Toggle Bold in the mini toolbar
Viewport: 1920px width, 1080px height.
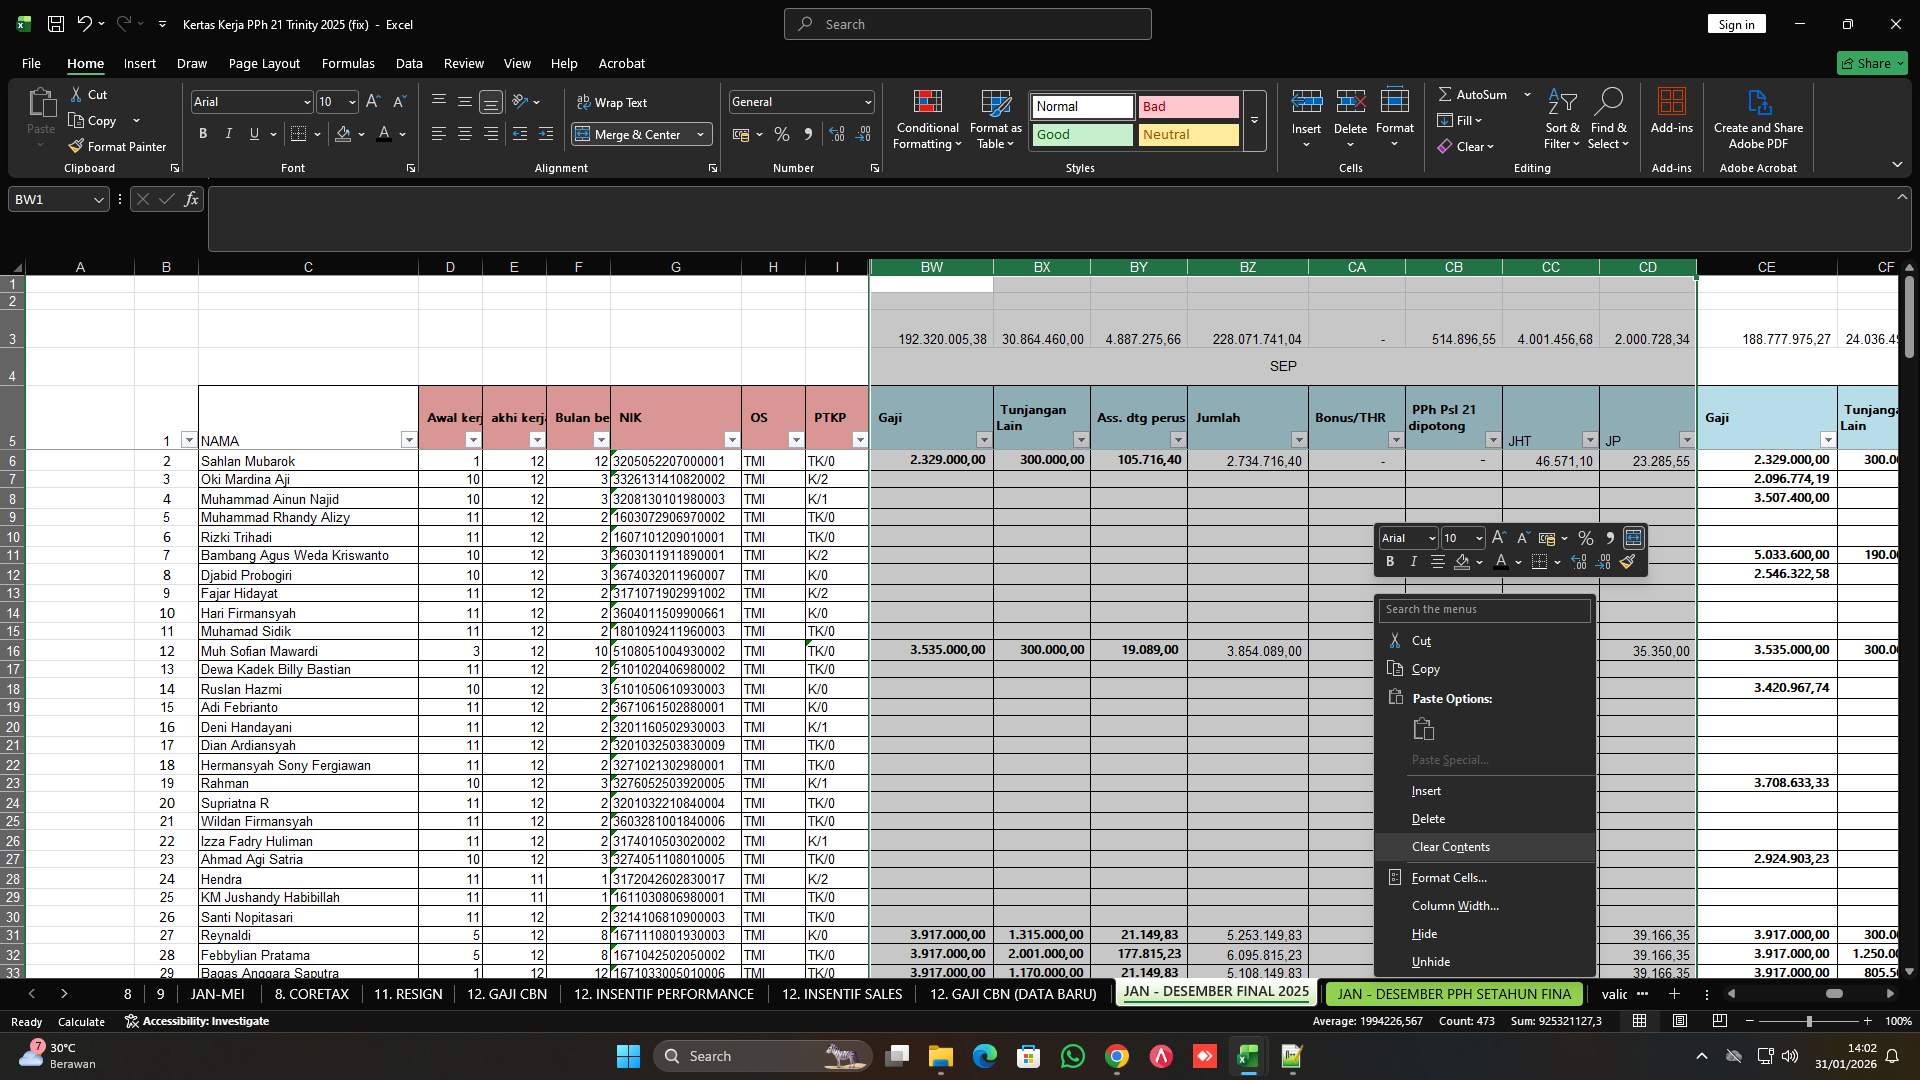click(x=1389, y=561)
